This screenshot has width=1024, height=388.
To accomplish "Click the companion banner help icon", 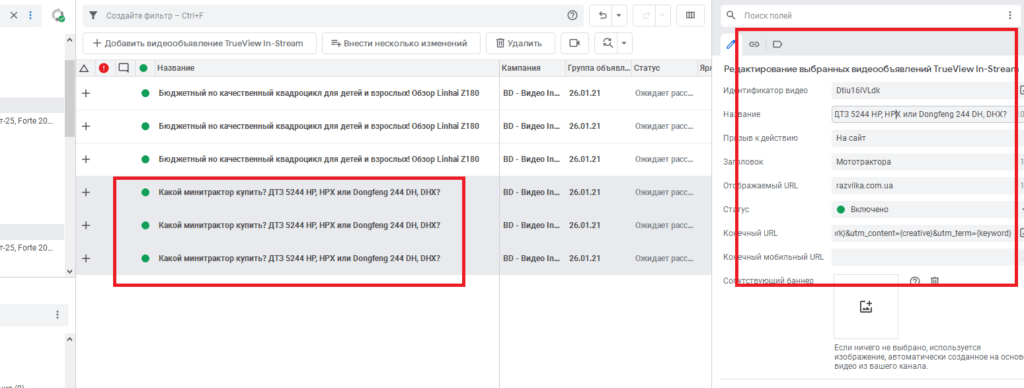I will click(x=915, y=281).
